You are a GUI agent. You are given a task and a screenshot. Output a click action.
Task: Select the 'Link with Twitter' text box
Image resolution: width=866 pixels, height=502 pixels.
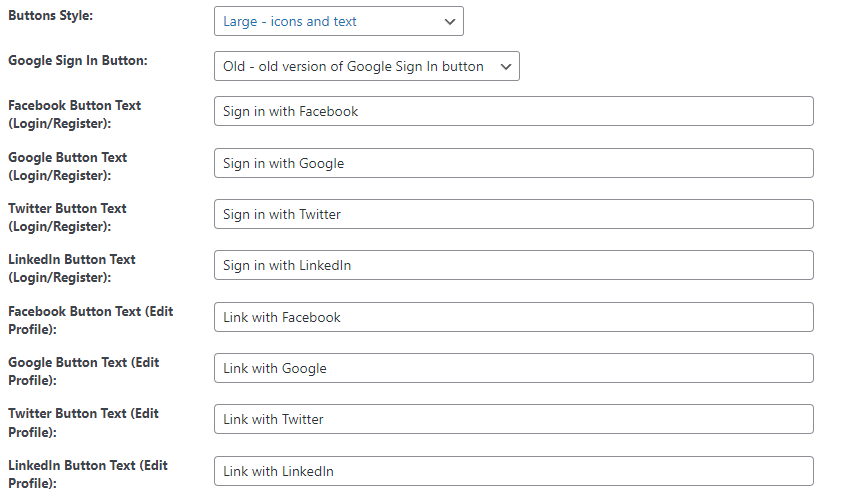[514, 419]
